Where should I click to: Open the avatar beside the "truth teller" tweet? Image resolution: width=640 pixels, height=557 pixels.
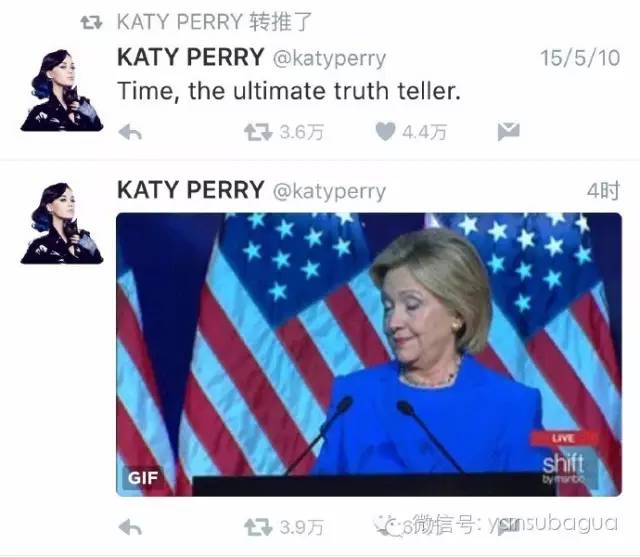pyautogui.click(x=62, y=90)
